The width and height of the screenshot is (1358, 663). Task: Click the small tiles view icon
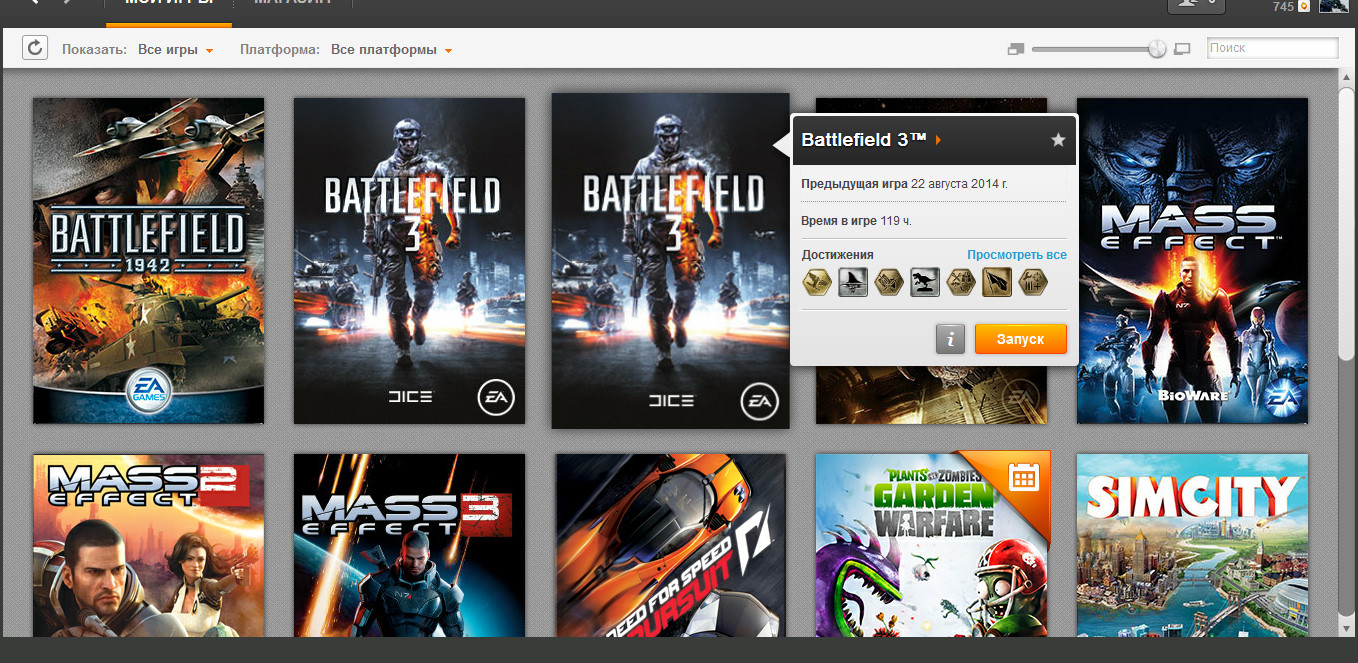click(1016, 49)
